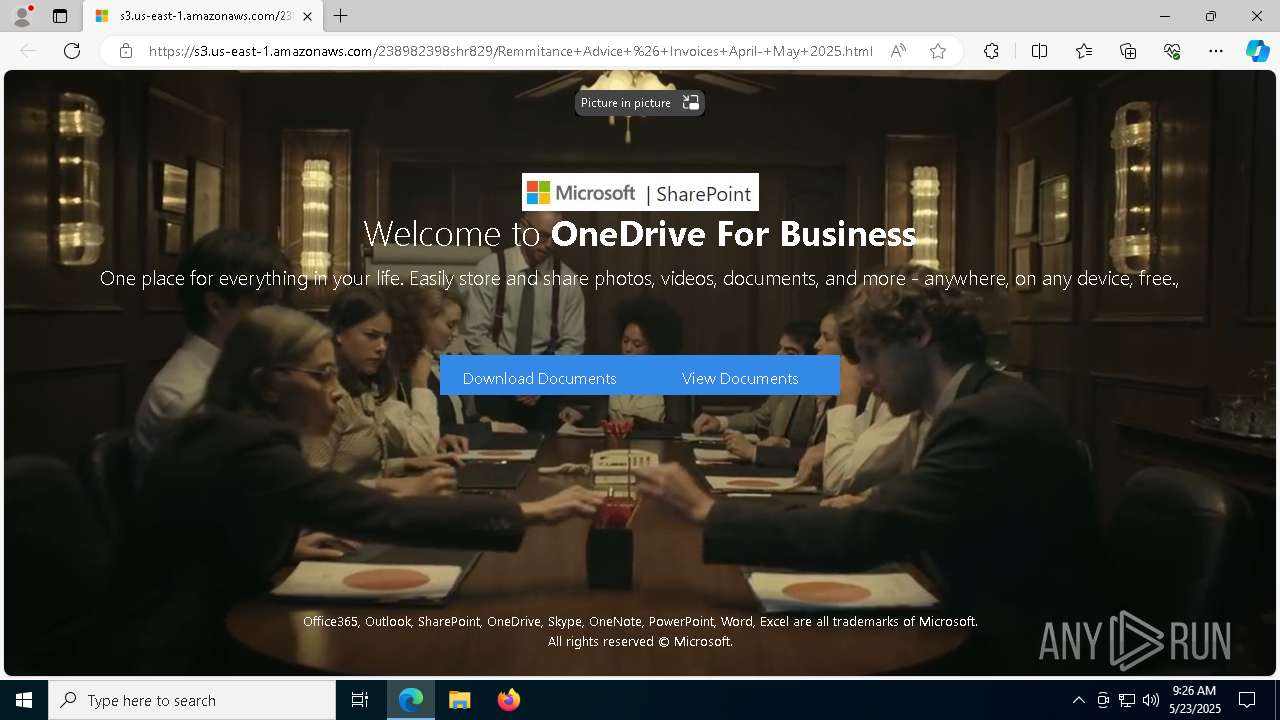Open Settings and more menu
The image size is (1280, 720).
coord(1216,51)
